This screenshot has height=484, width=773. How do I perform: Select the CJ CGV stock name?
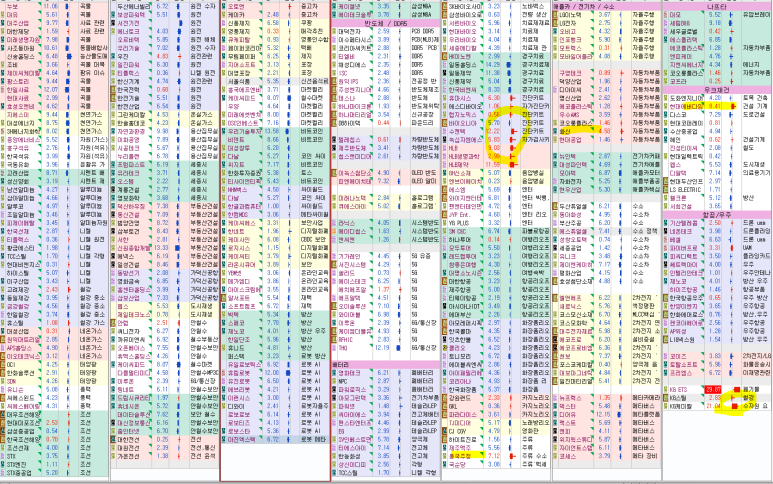click(x=459, y=431)
